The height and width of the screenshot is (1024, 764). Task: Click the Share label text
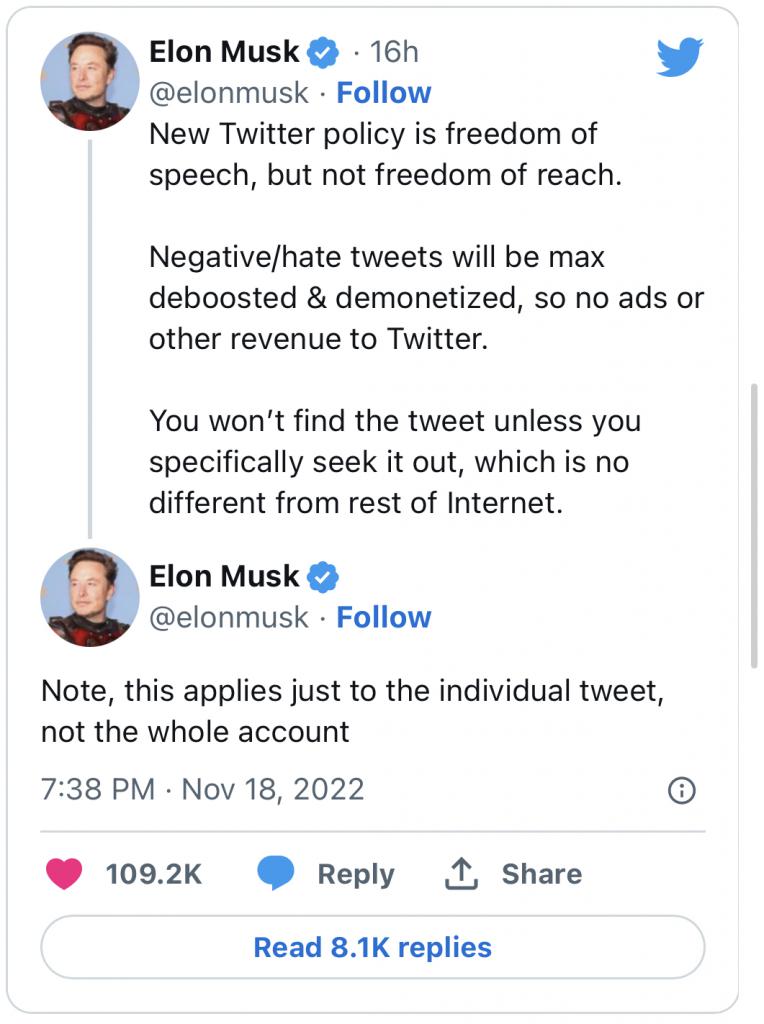tap(541, 874)
